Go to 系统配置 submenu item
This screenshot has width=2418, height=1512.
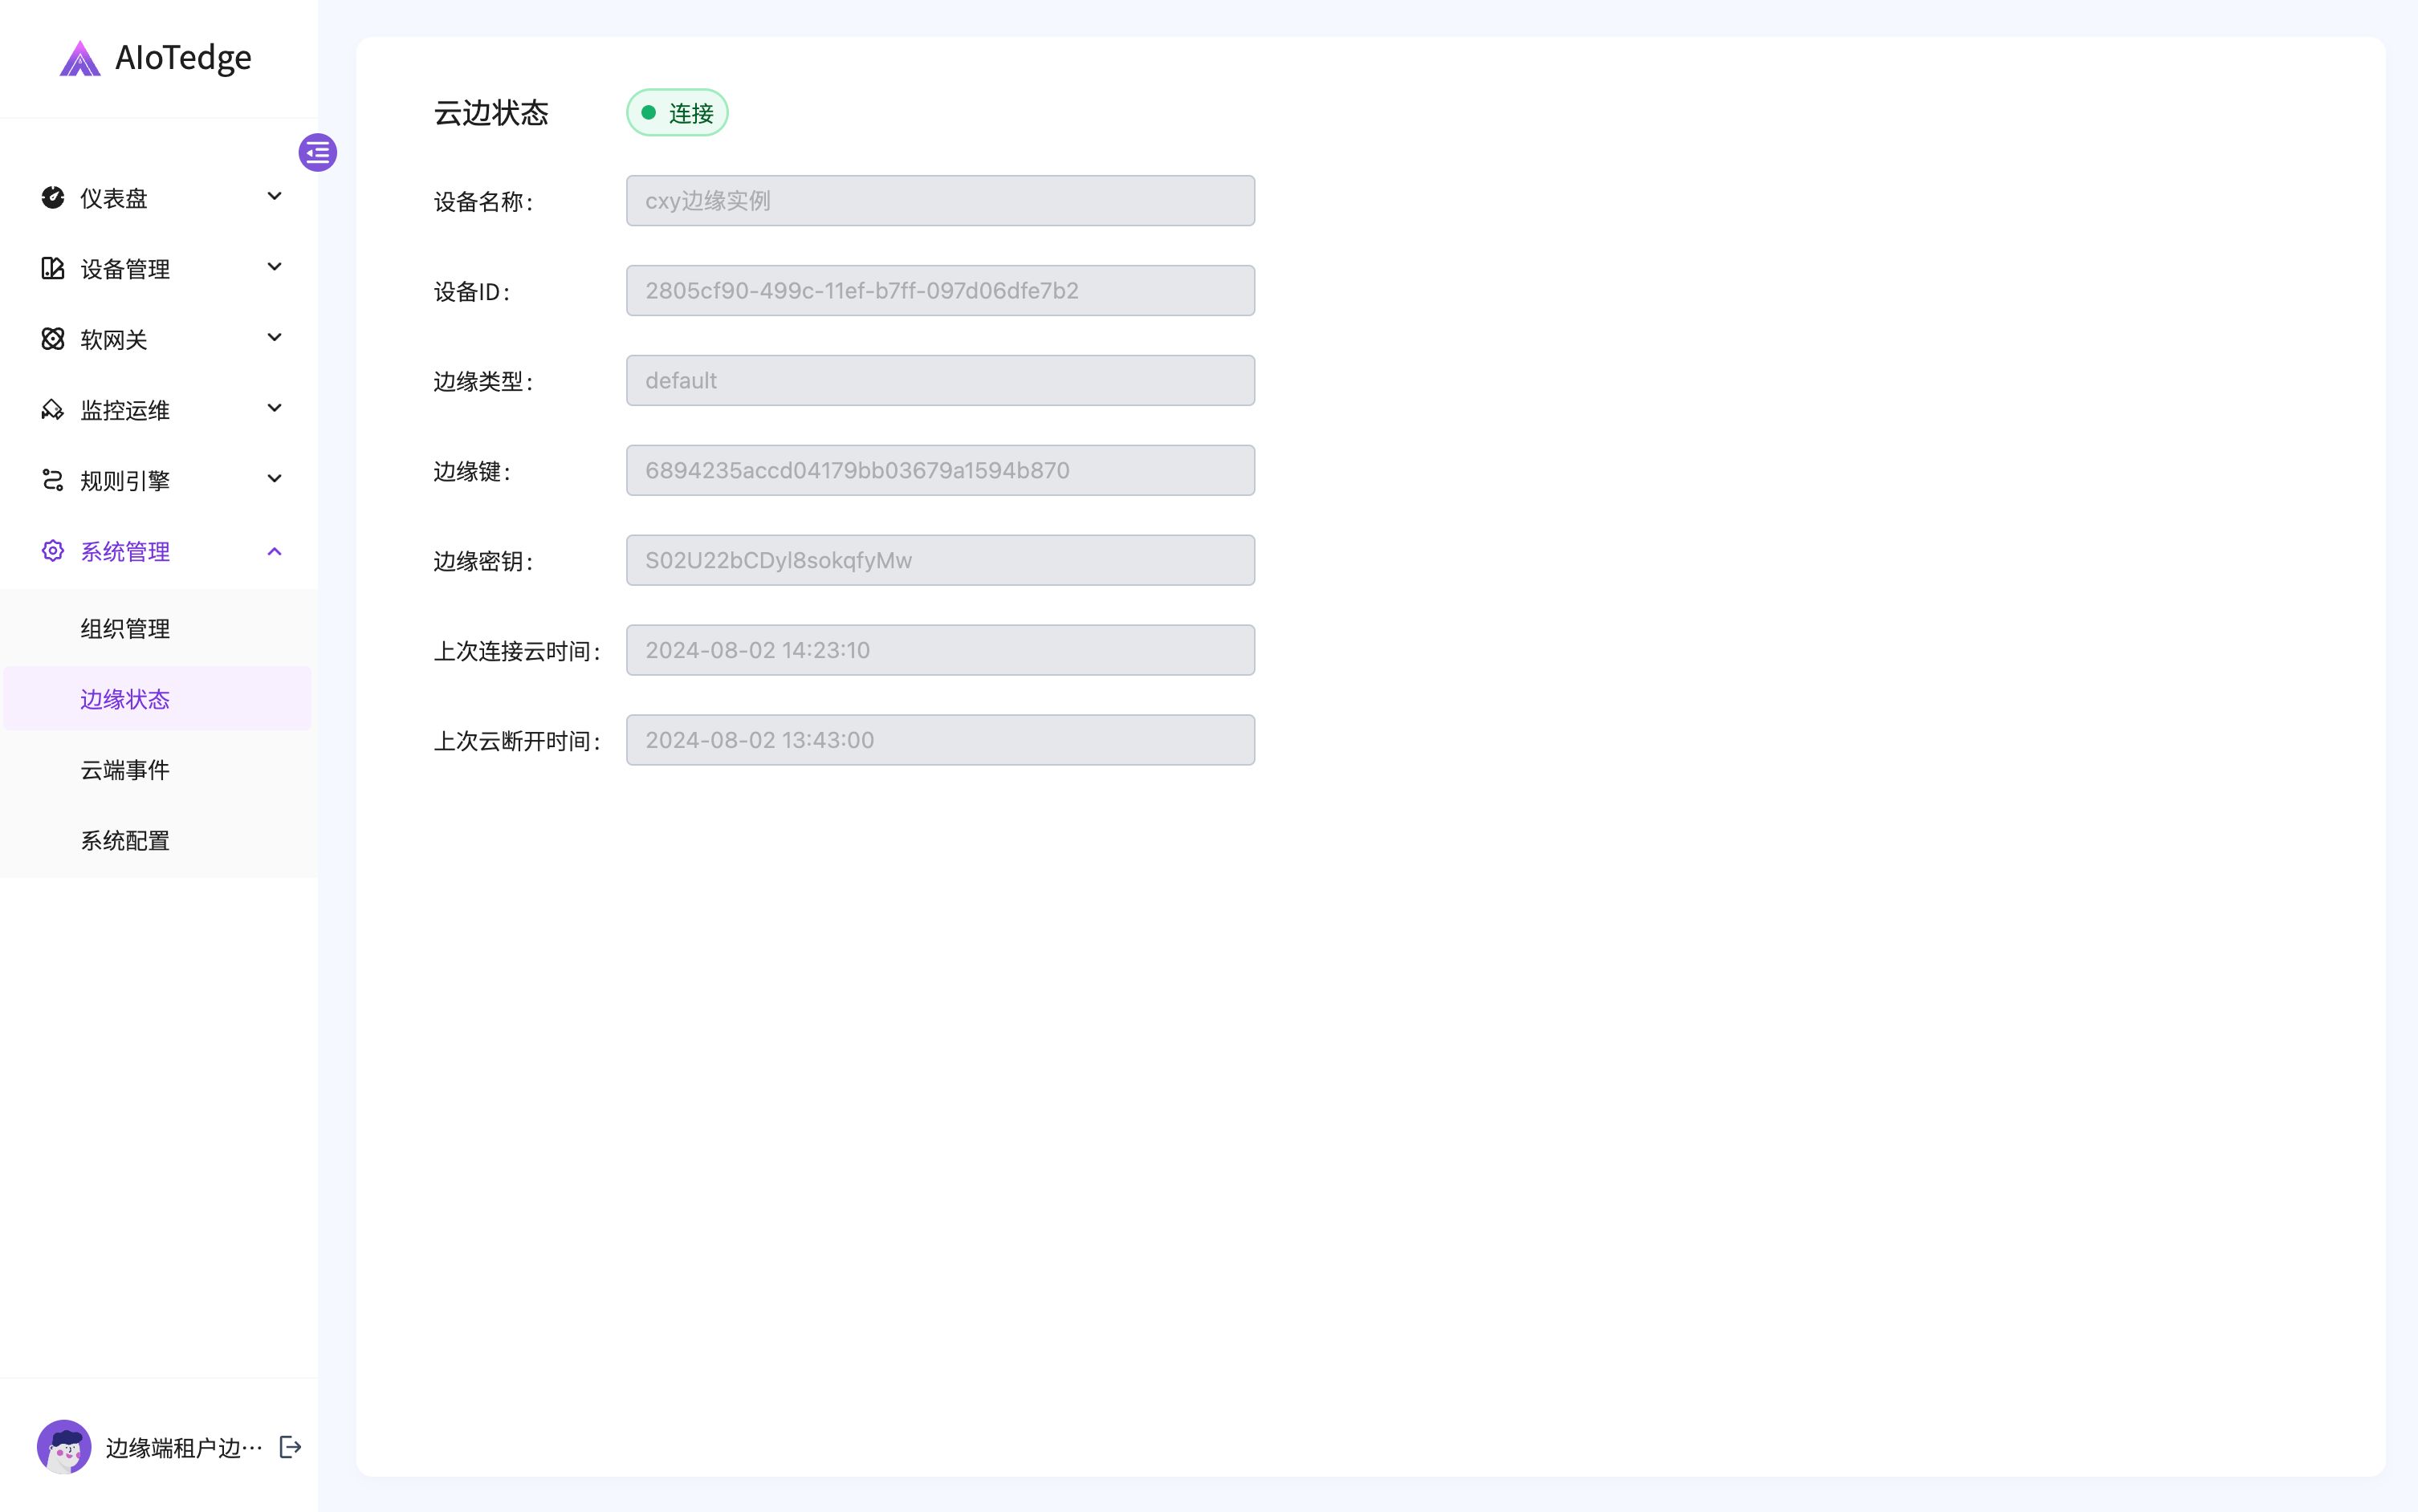pos(125,841)
